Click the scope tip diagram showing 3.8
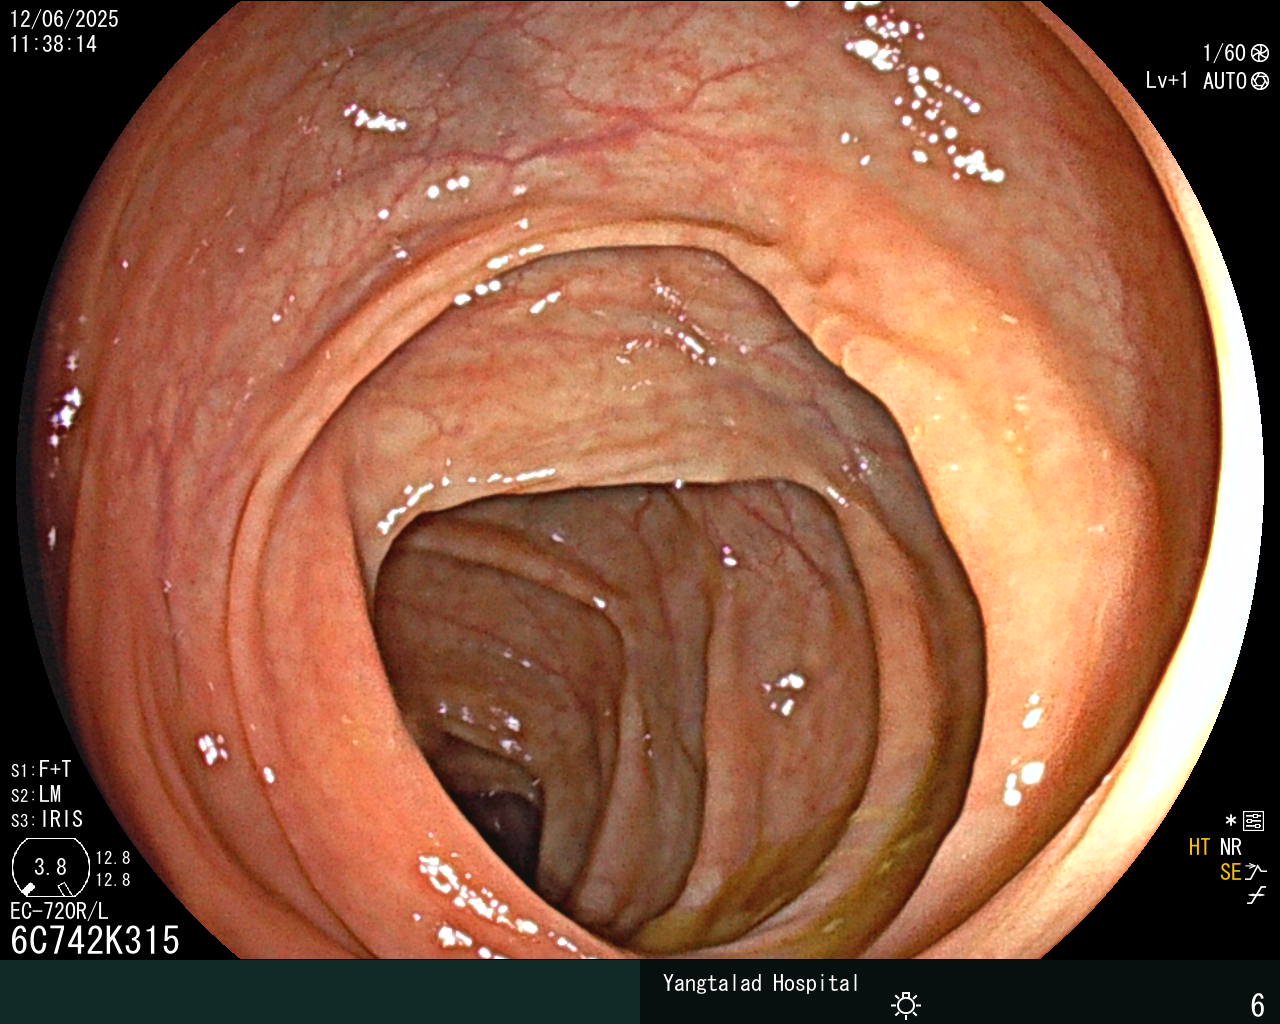 click(51, 867)
